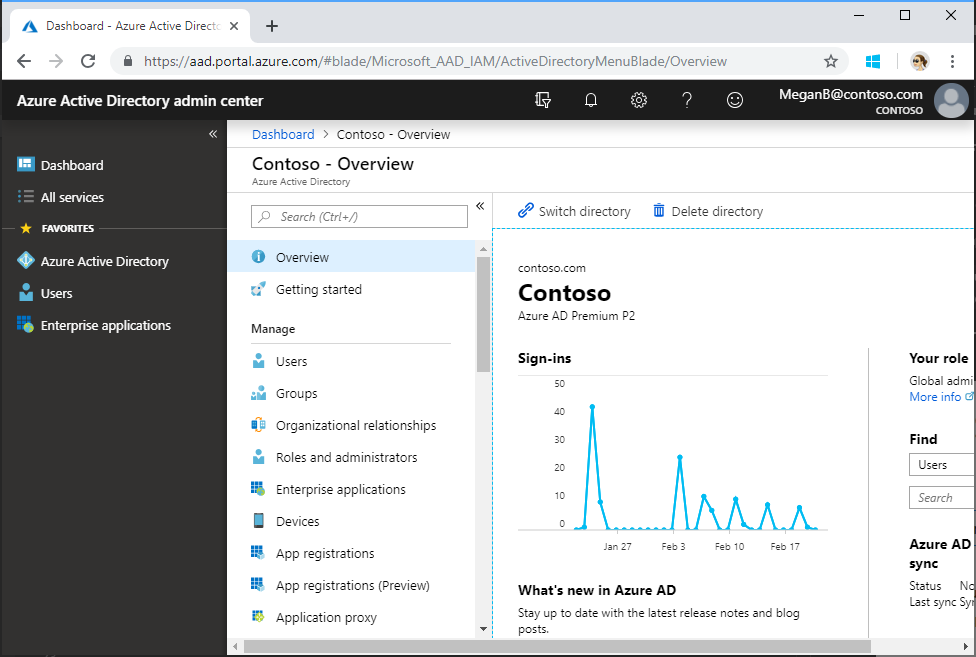Open the help question mark icon
This screenshot has height=657, width=976.
687,100
